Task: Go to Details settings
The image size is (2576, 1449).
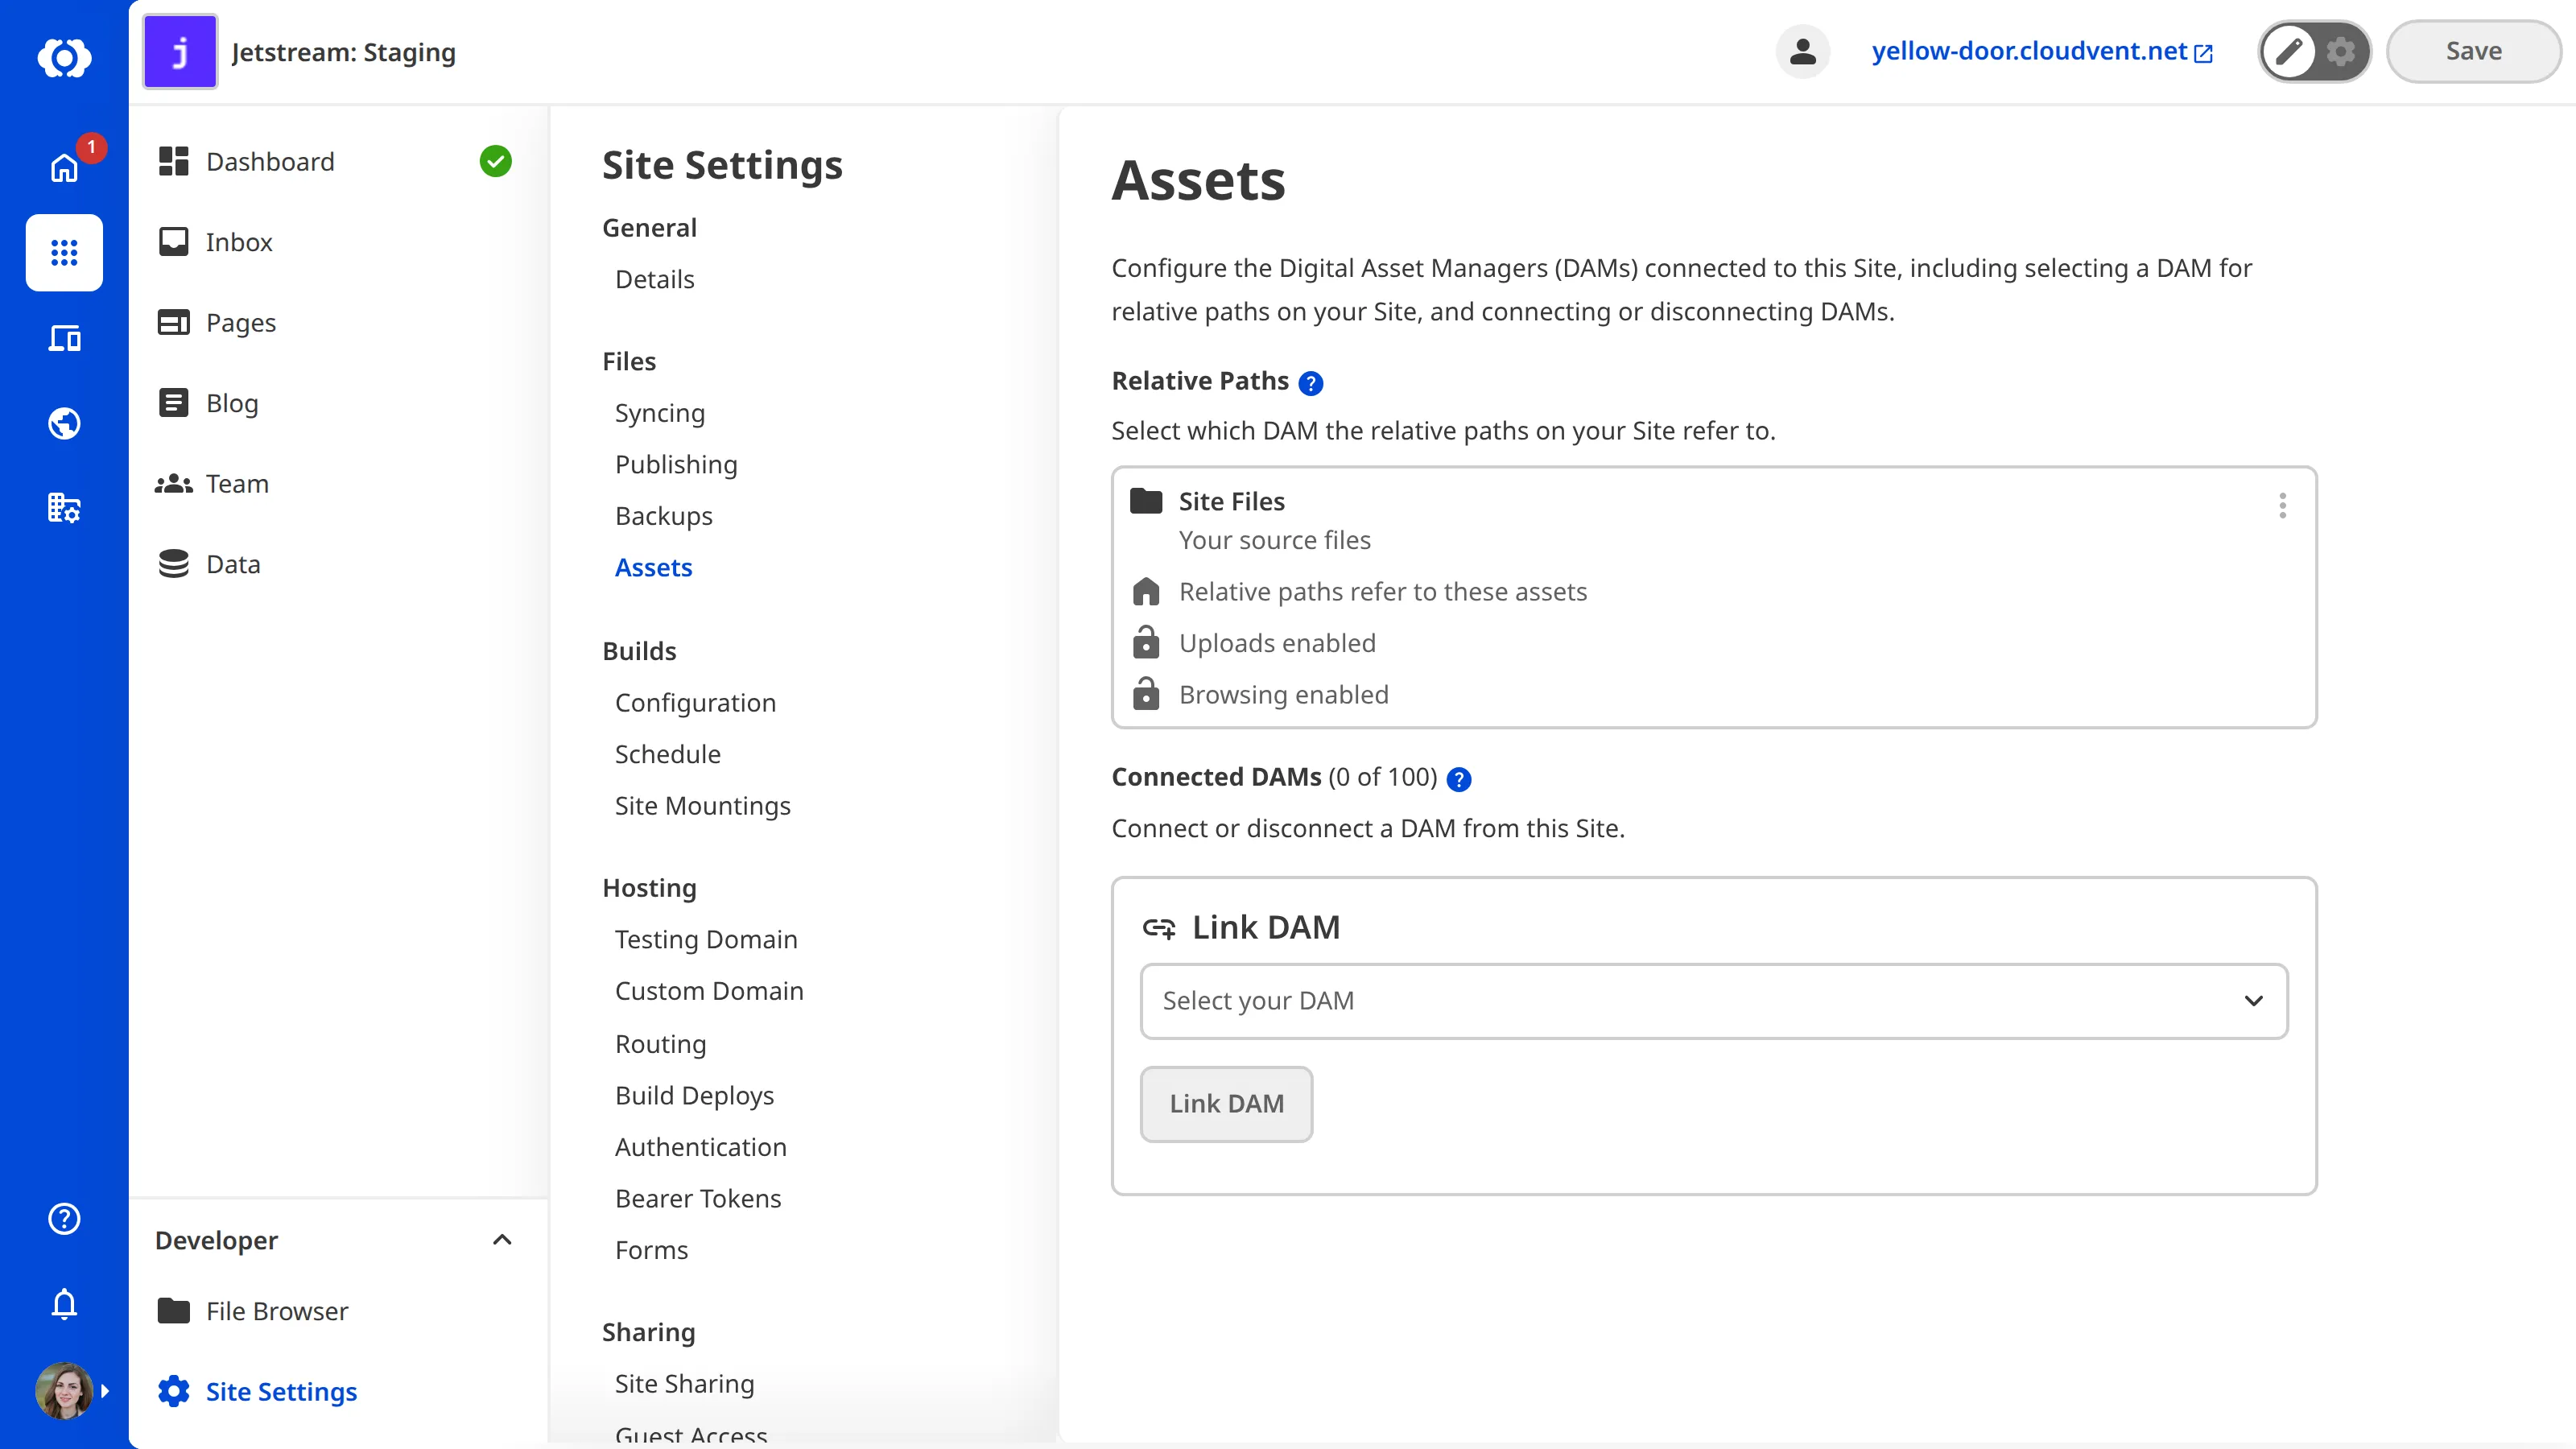Action: pyautogui.click(x=654, y=279)
